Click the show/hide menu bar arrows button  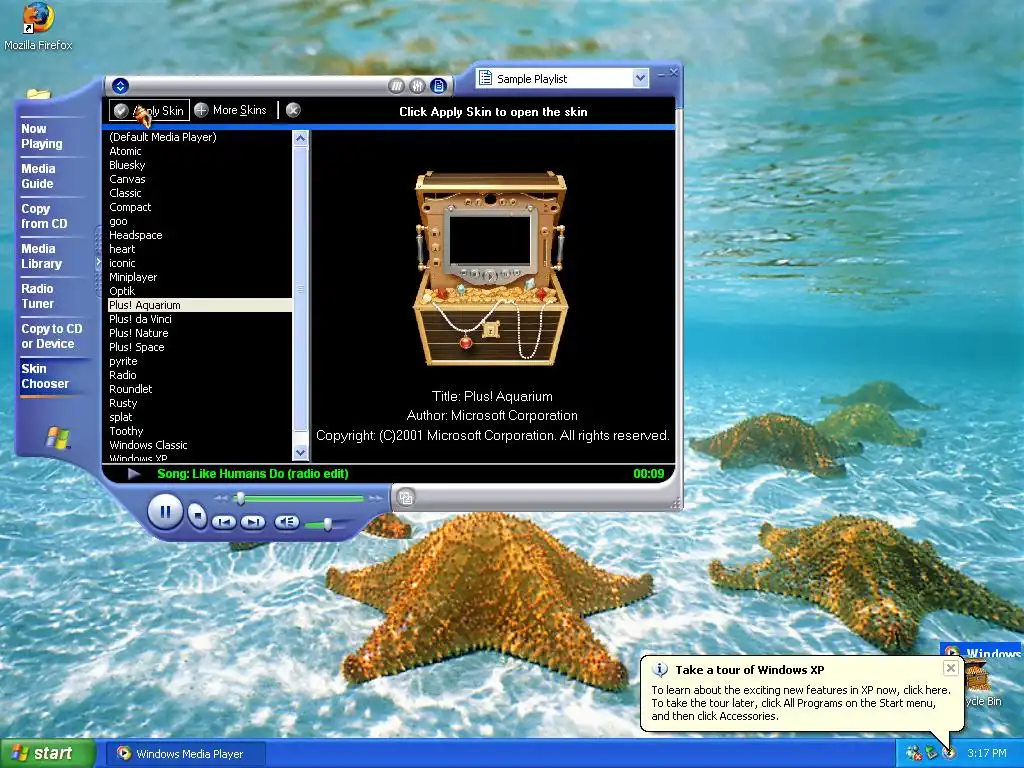[120, 86]
